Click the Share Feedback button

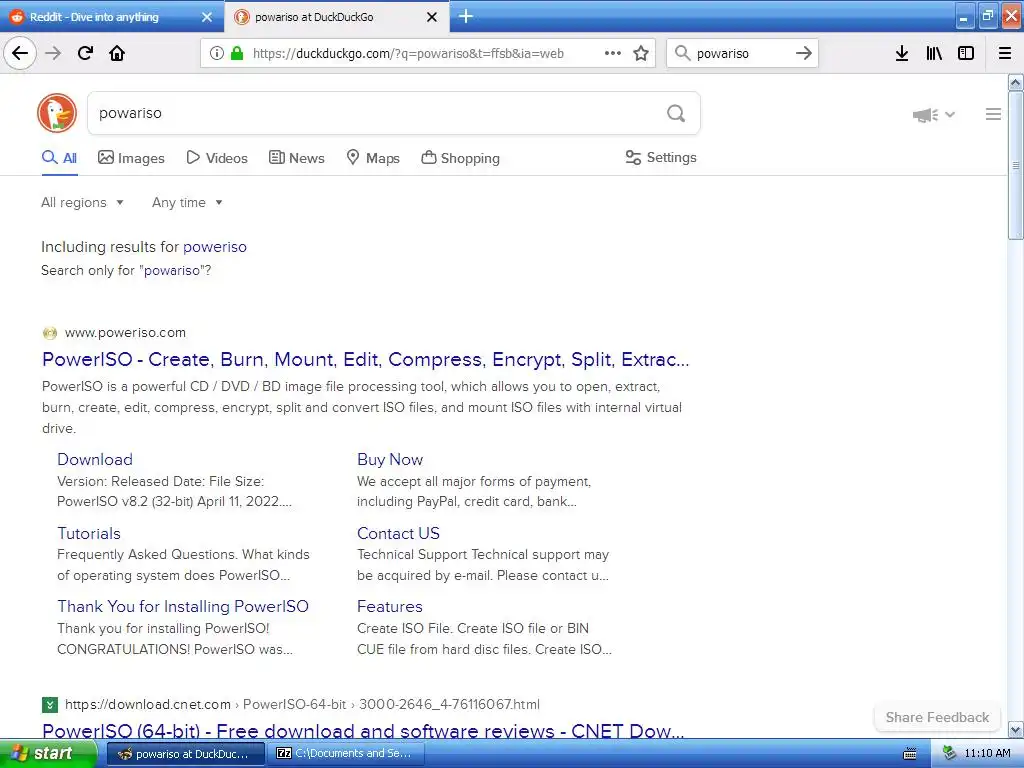937,717
